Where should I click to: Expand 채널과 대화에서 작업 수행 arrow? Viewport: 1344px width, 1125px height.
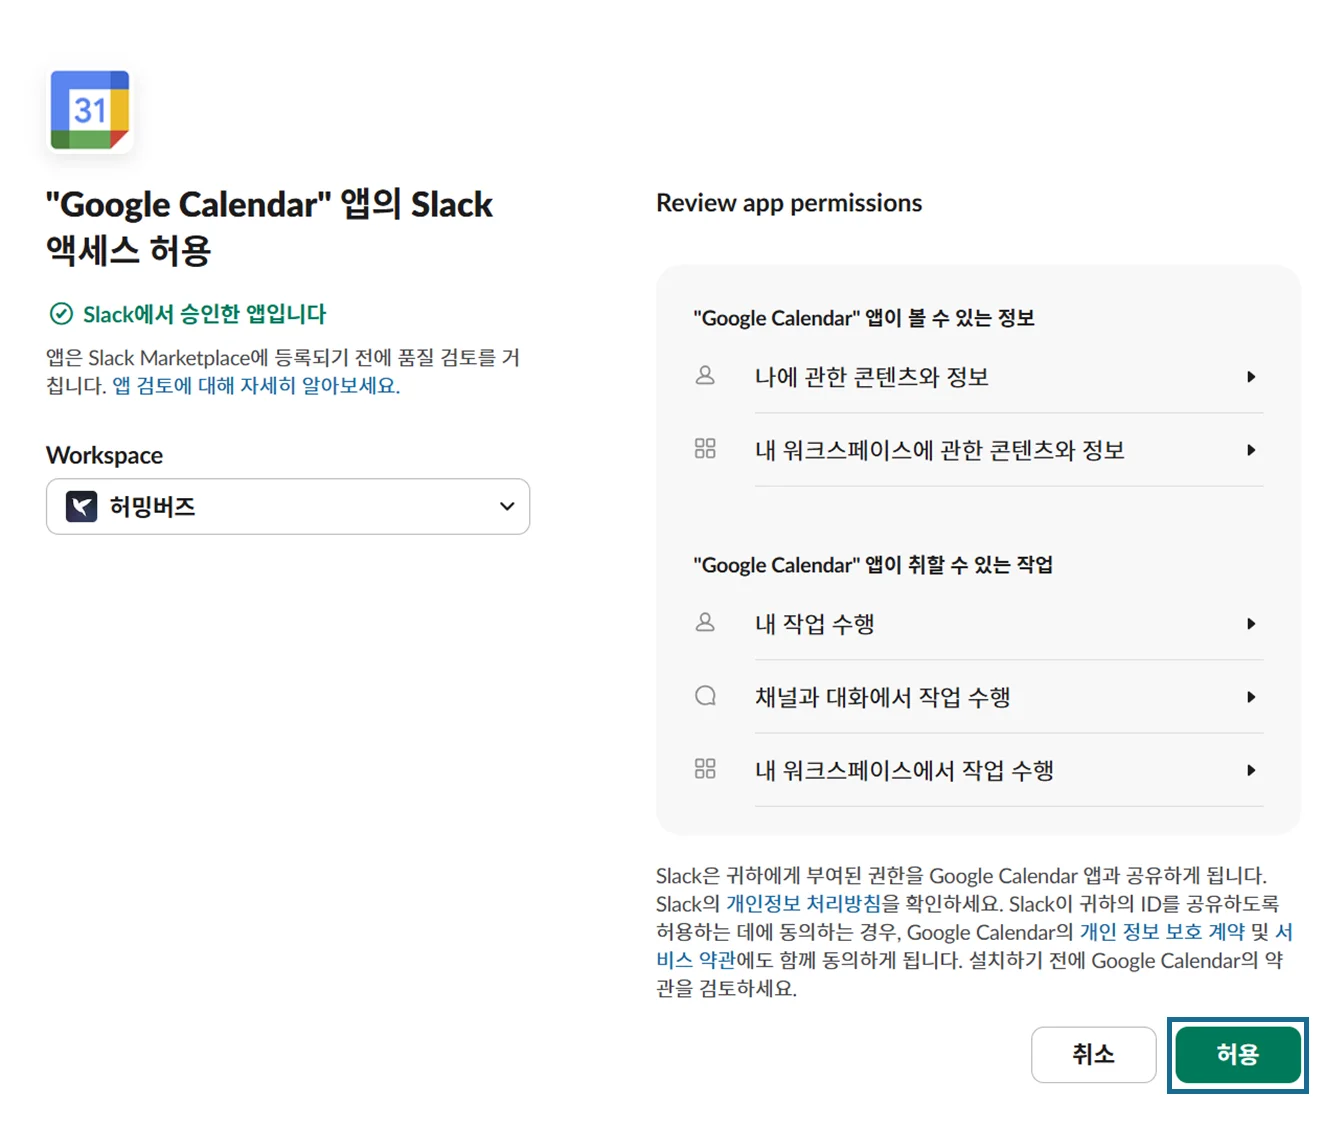point(1251,697)
